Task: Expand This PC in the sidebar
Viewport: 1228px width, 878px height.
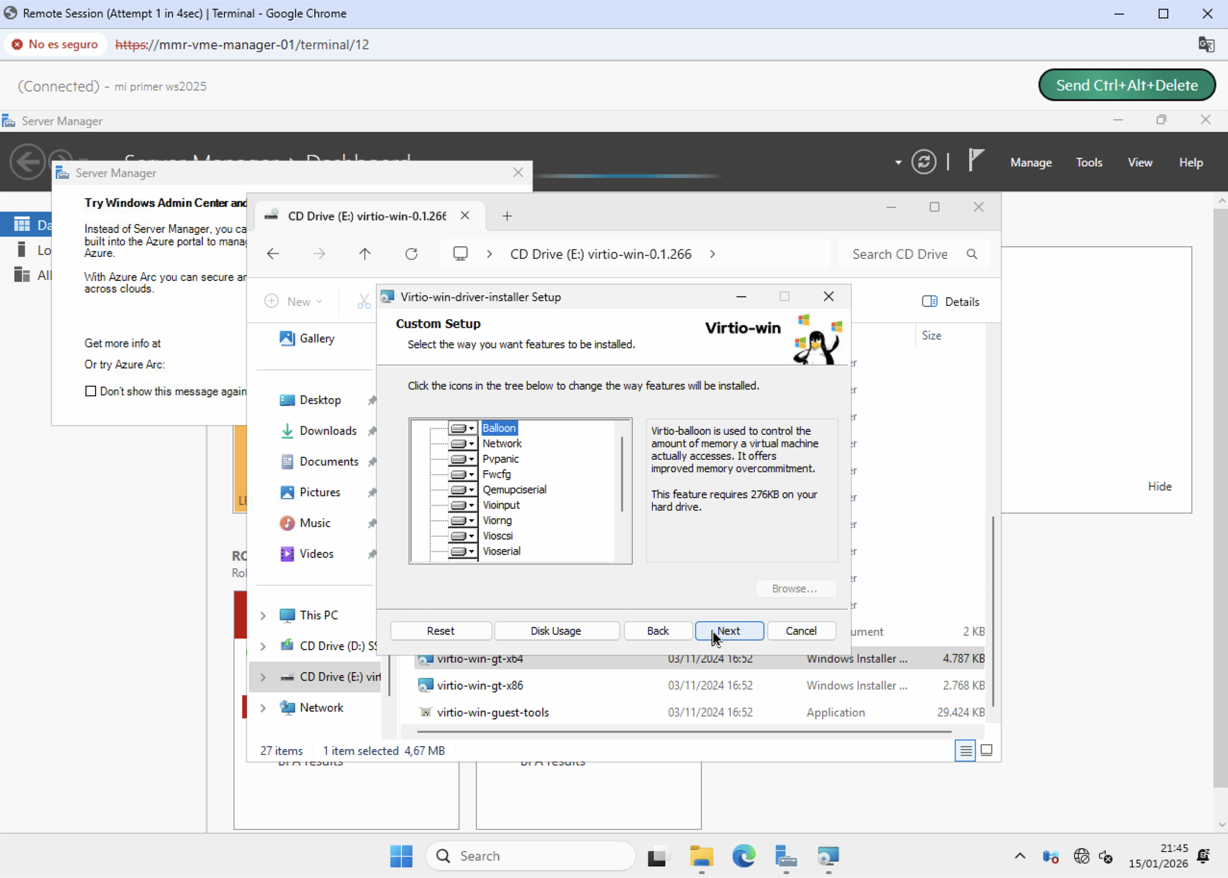Action: (x=263, y=615)
